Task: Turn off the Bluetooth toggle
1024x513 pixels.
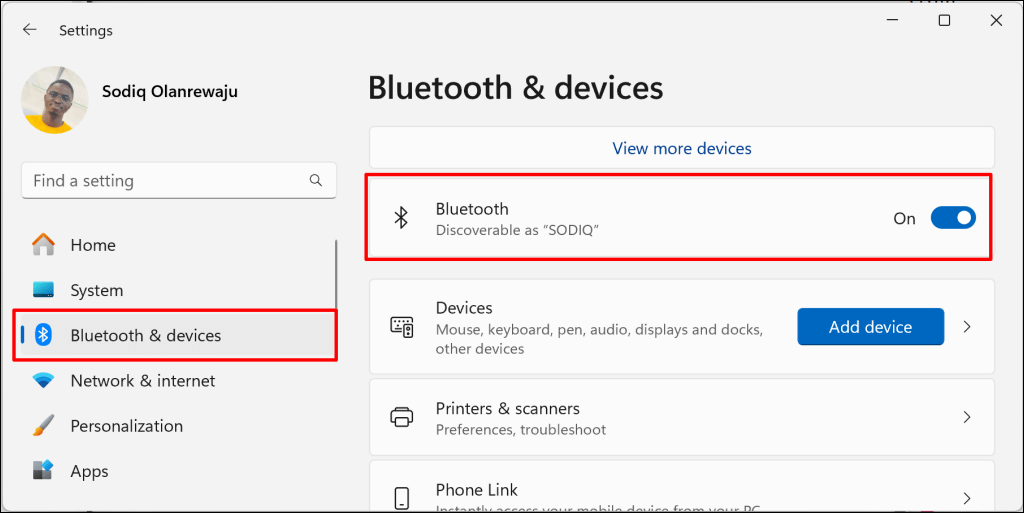Action: click(952, 218)
